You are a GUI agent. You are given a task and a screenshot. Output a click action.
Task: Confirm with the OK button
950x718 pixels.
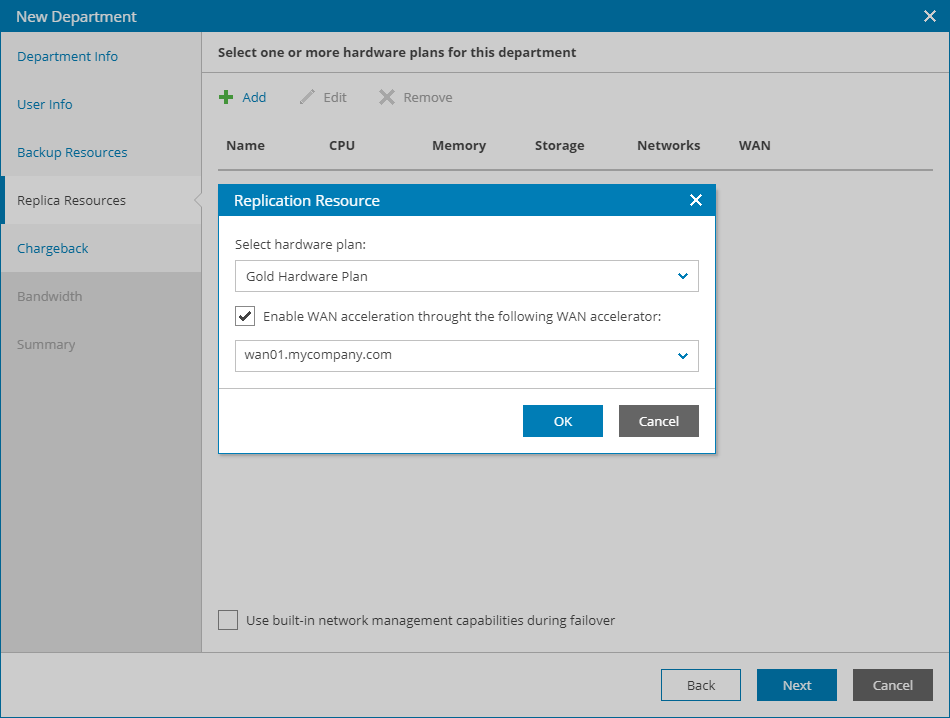coord(562,421)
